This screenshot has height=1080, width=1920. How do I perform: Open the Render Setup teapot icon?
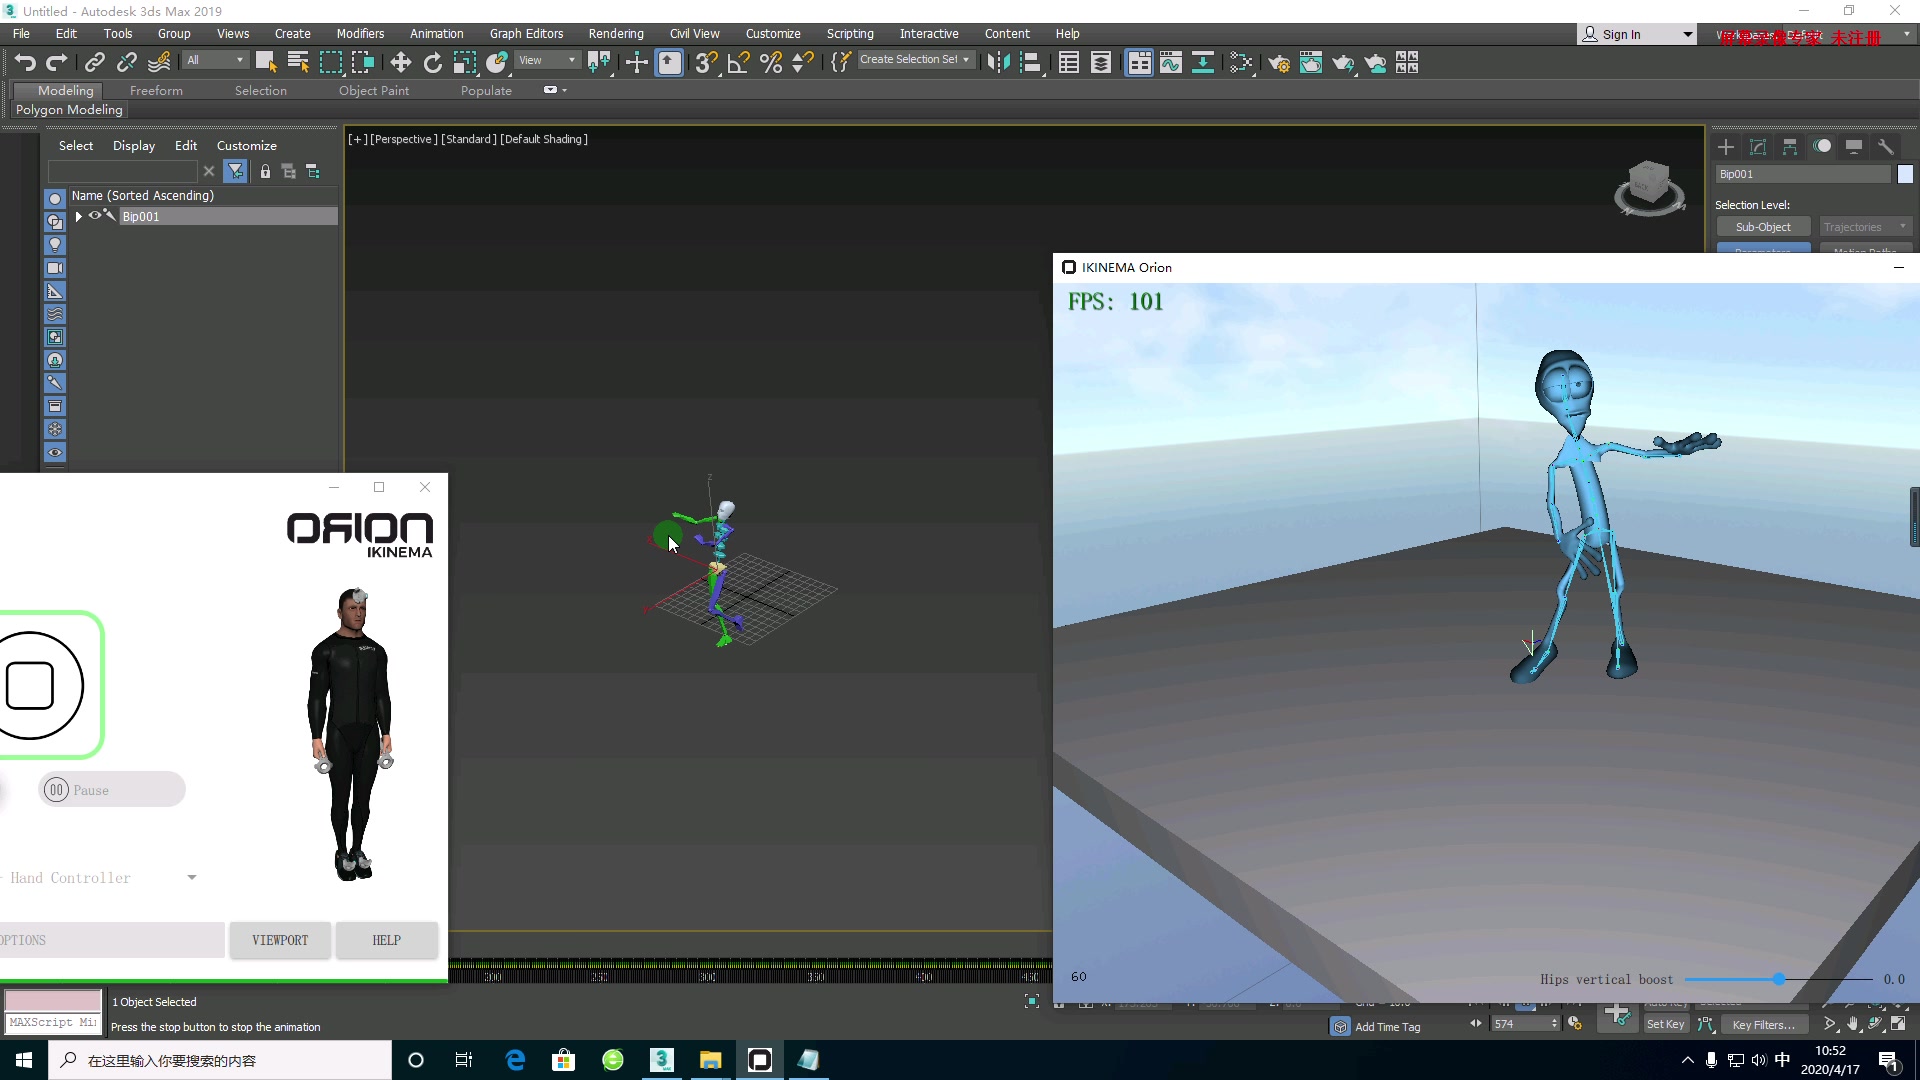[1278, 63]
